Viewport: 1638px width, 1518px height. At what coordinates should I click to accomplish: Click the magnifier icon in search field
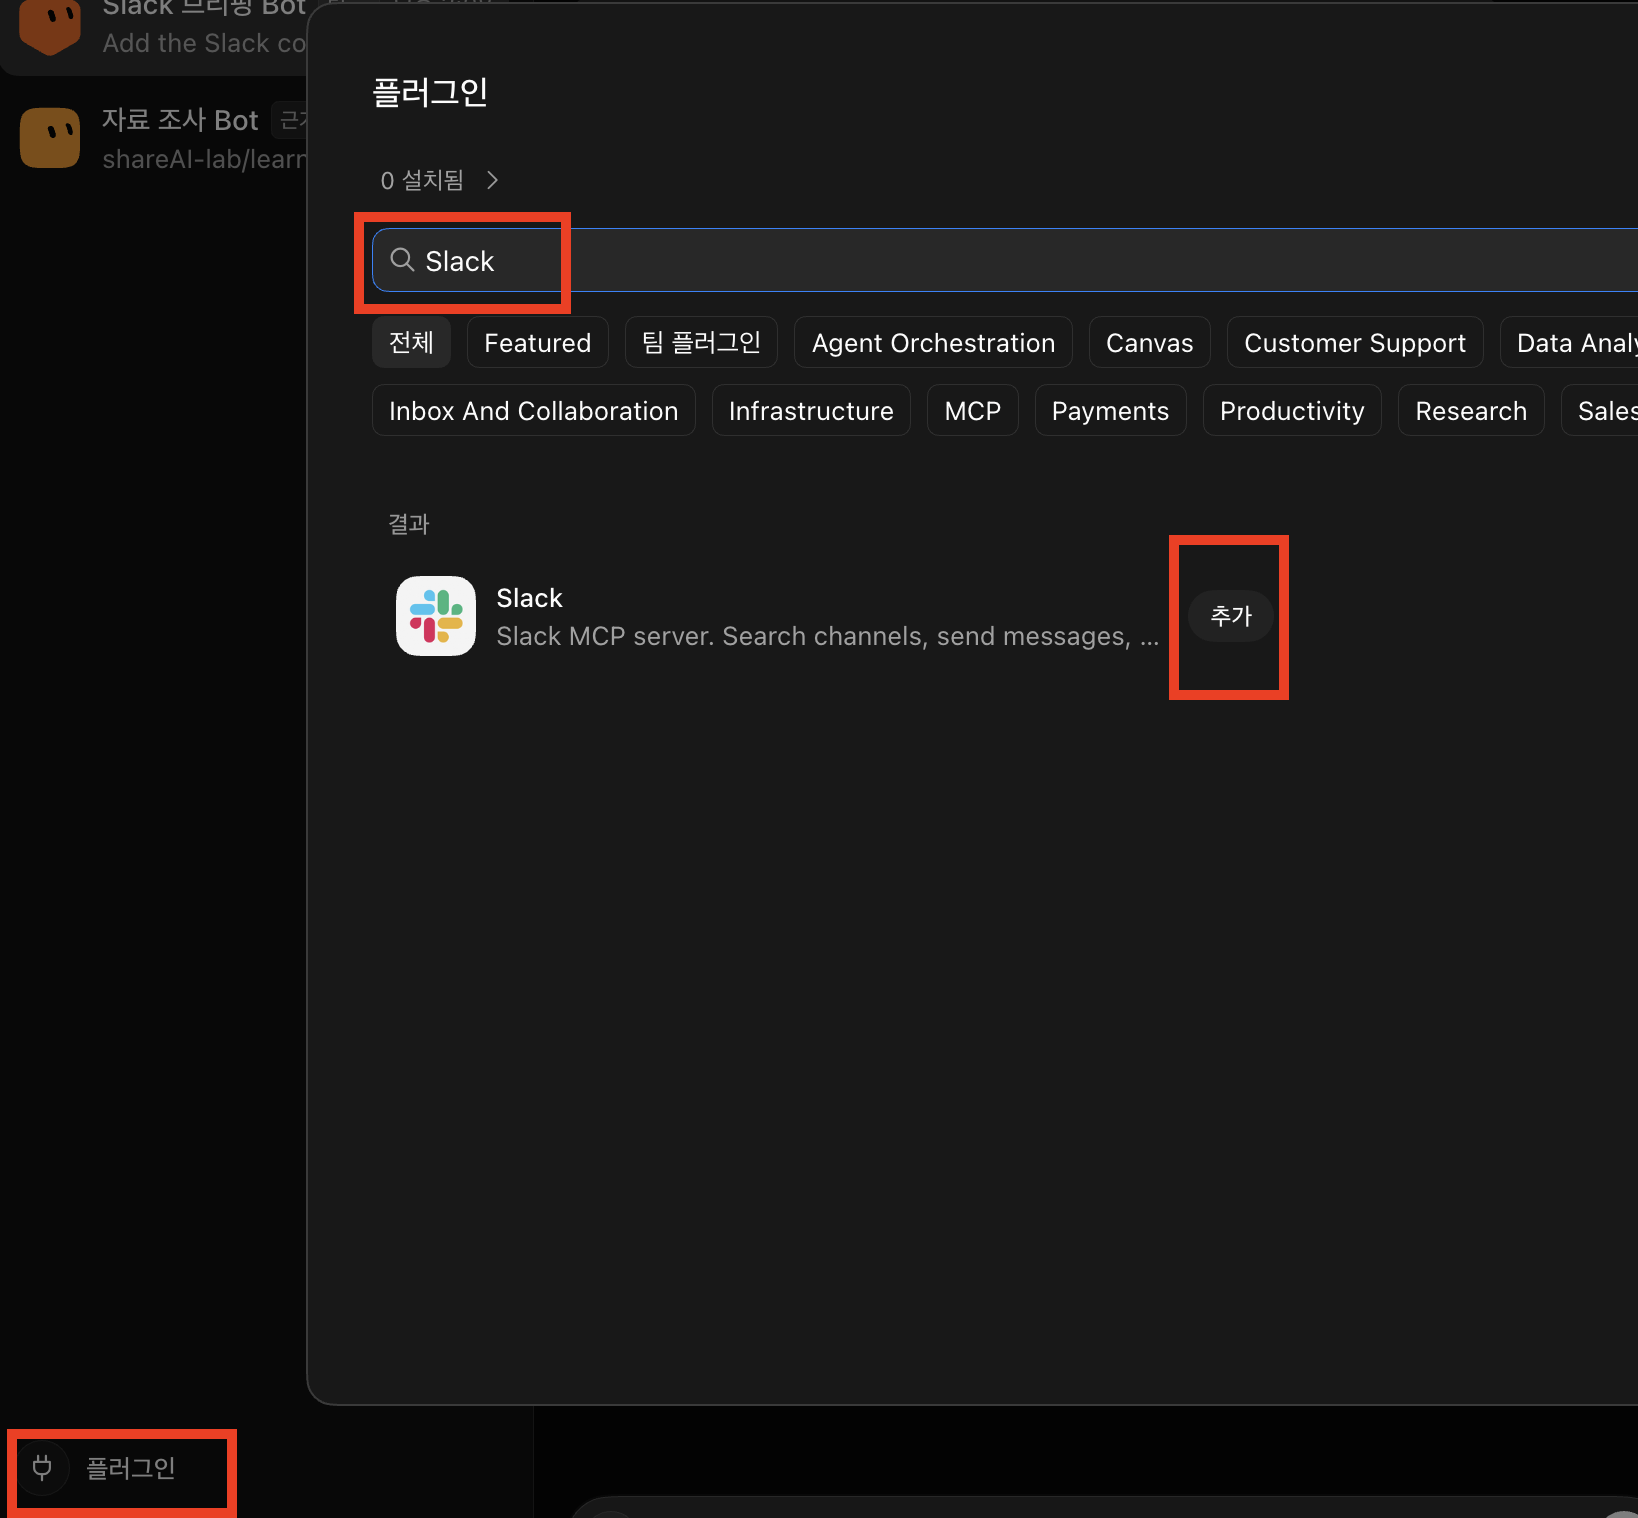tap(402, 260)
